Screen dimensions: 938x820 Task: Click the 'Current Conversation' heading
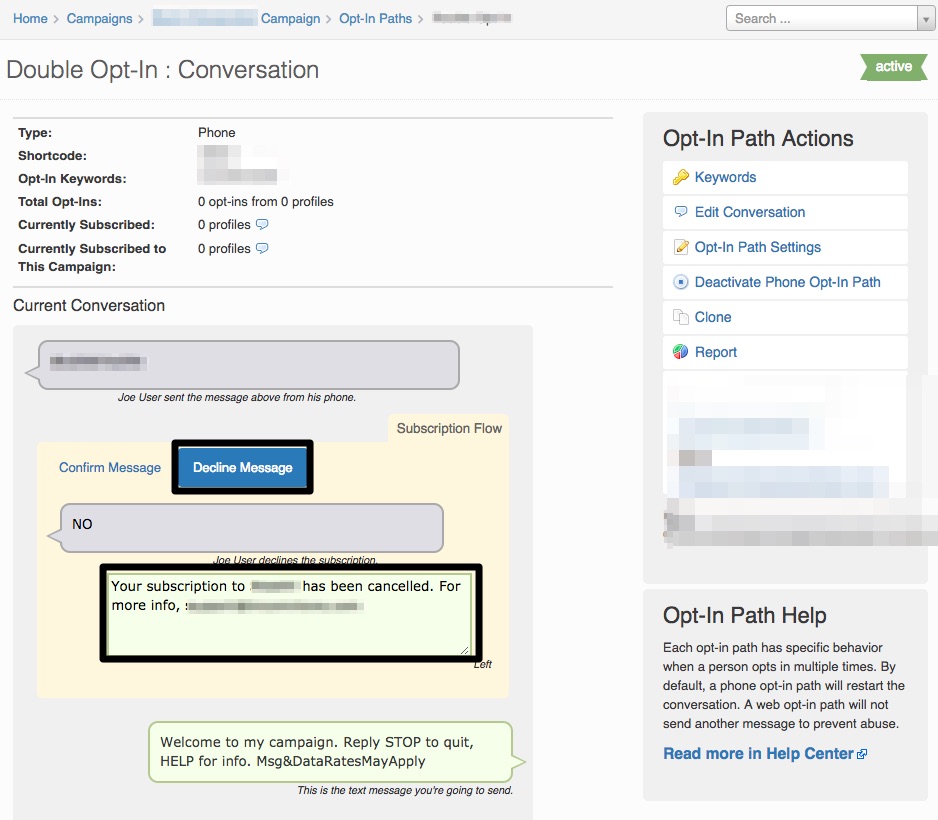coord(89,305)
